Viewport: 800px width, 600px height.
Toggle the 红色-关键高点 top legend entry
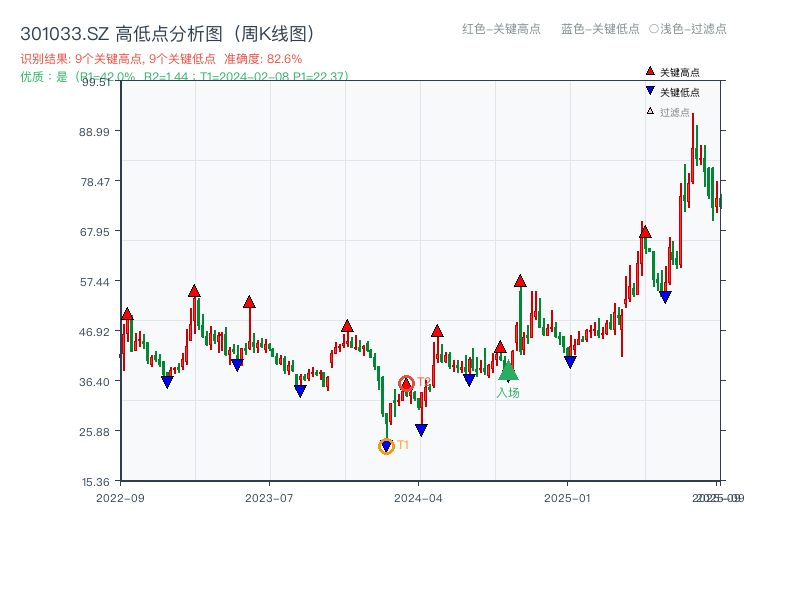(x=501, y=29)
